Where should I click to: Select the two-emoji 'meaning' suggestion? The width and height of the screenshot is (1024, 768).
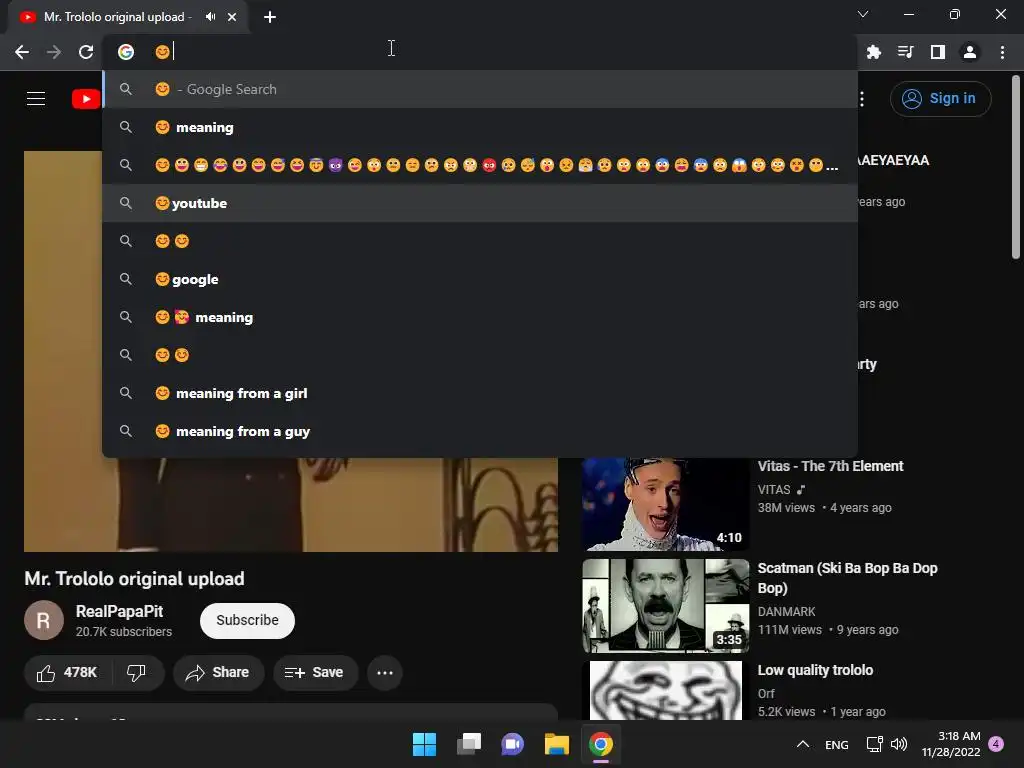coord(480,317)
